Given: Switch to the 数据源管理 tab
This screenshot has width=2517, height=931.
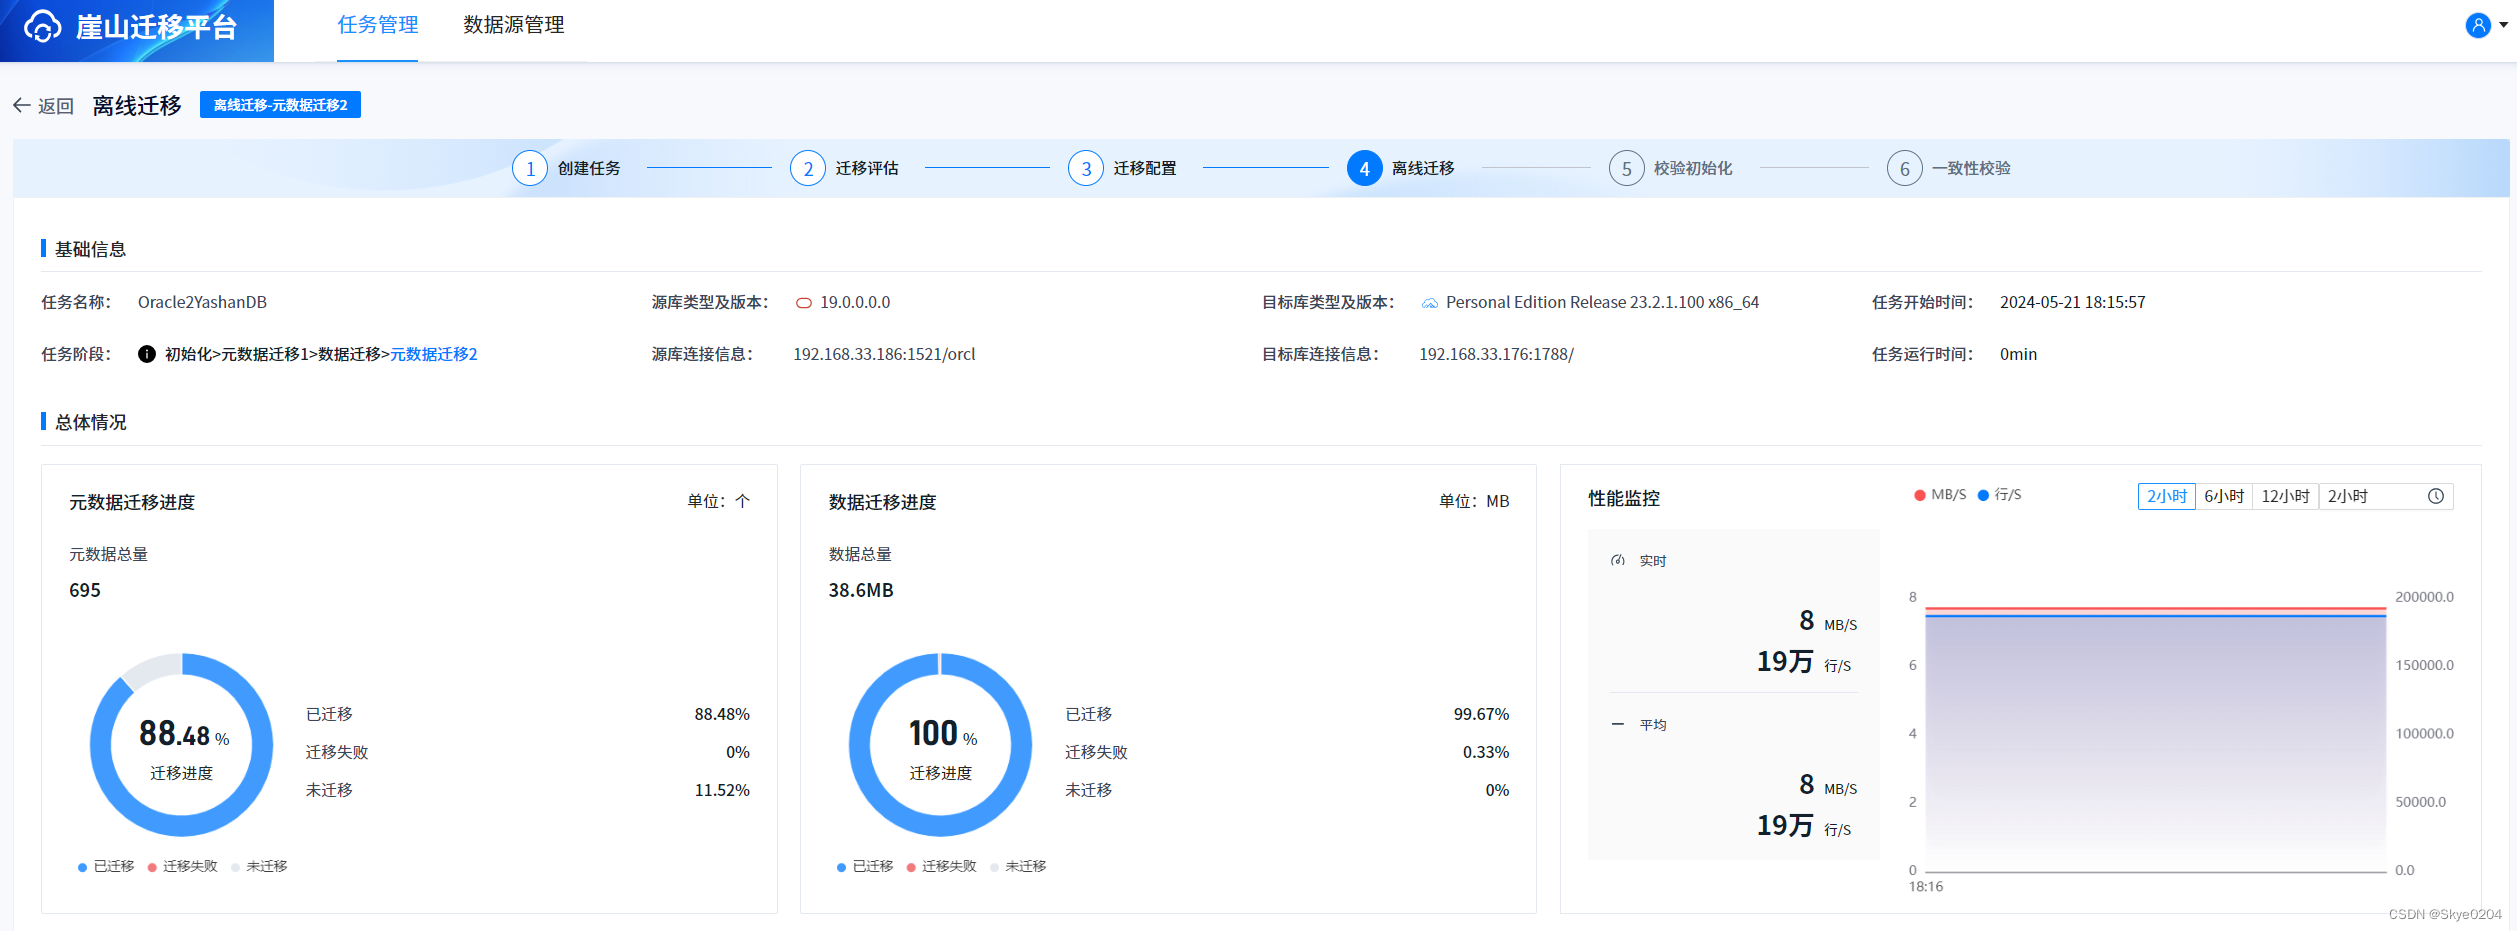Looking at the screenshot, I should point(512,26).
